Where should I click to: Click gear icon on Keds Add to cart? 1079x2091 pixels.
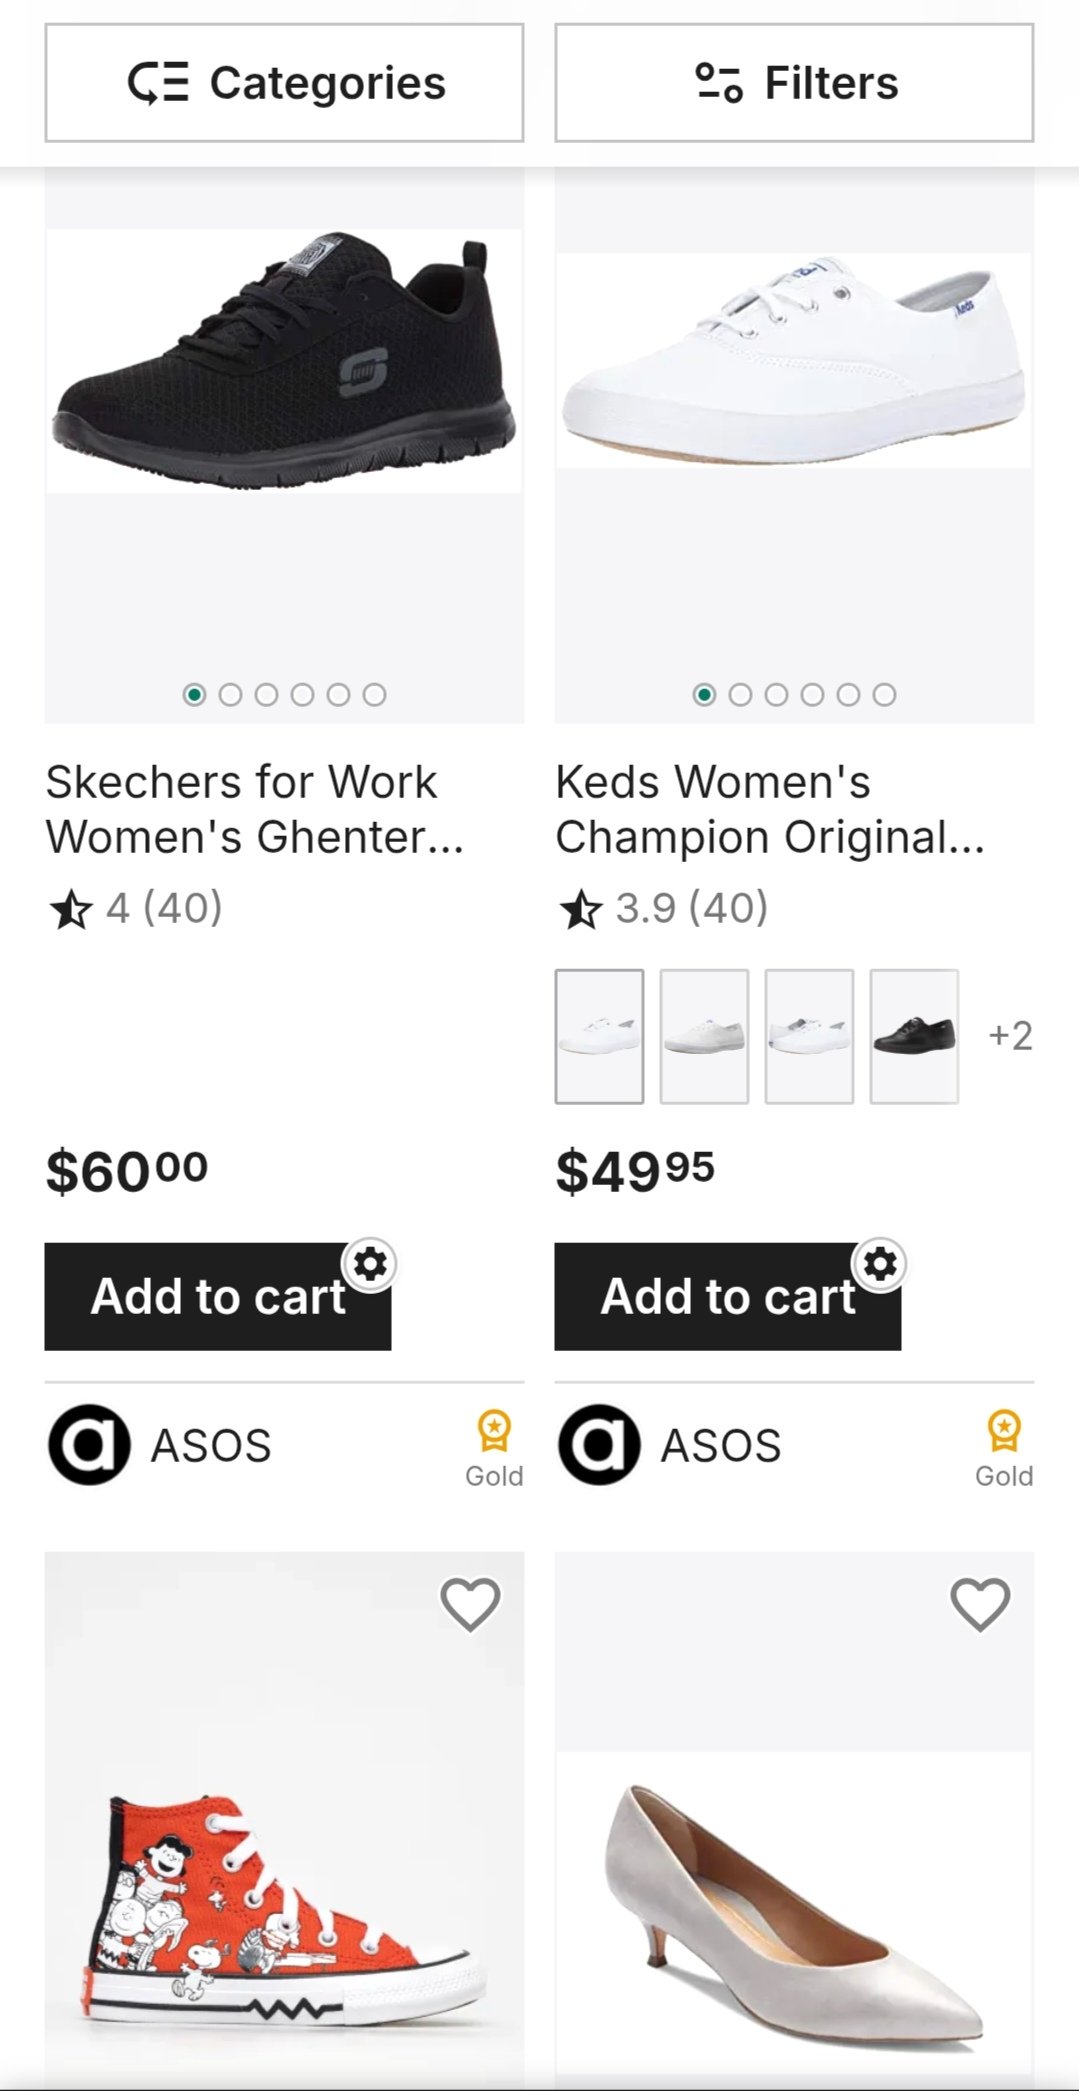pos(880,1264)
